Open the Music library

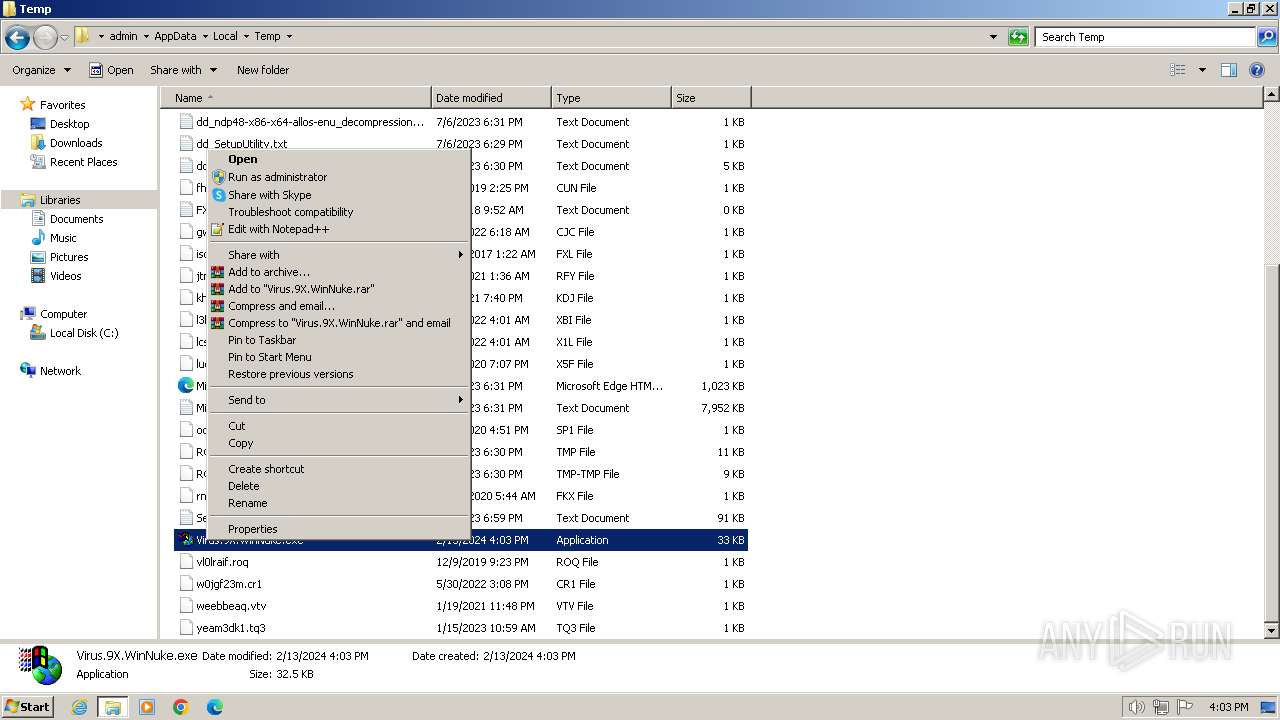[x=63, y=238]
